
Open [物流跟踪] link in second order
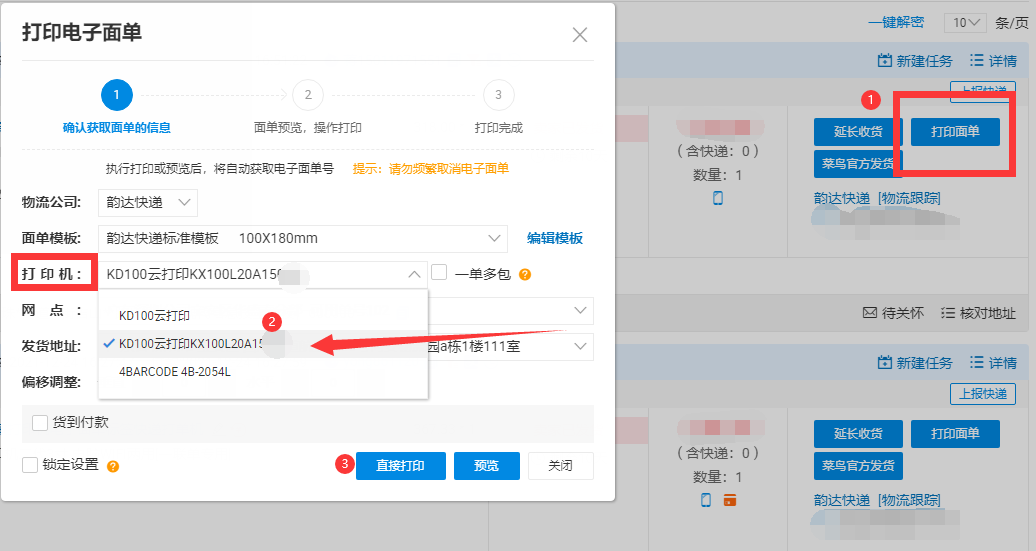[x=909, y=500]
